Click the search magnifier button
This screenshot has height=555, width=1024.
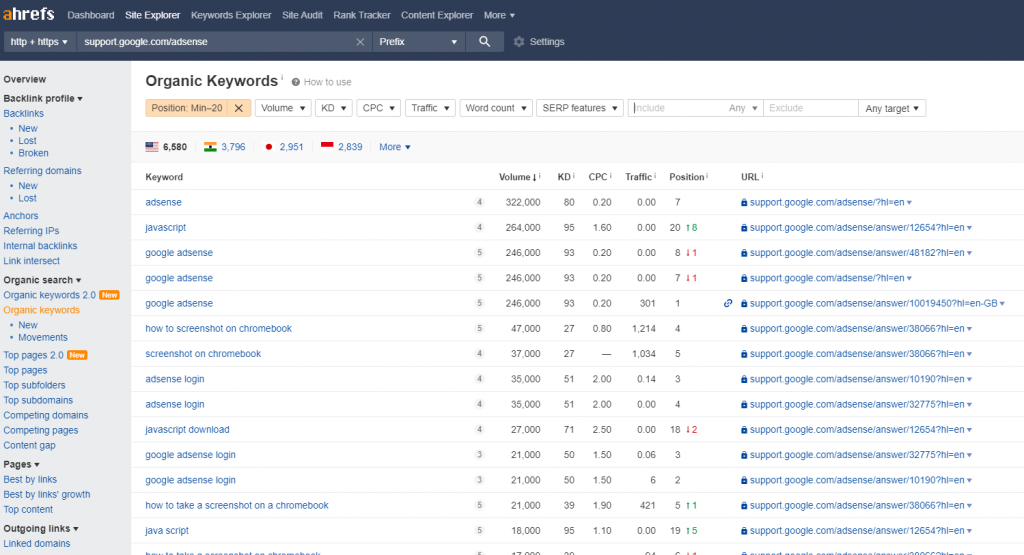pos(485,41)
